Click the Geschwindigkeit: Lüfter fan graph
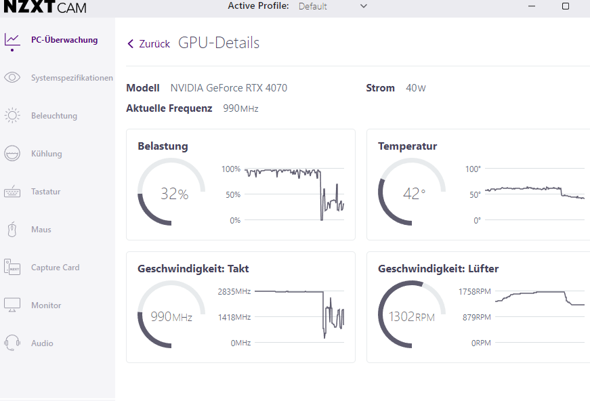Viewport: 590px width, 401px height. 540,317
